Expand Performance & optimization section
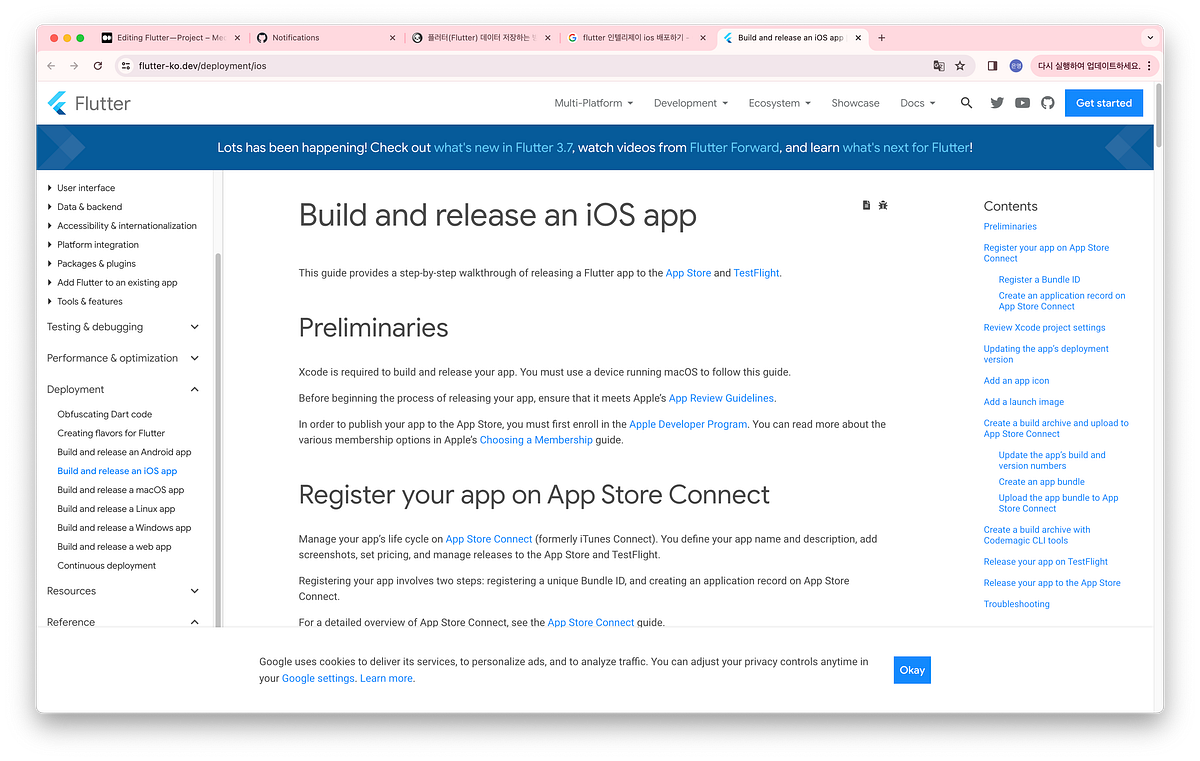The height and width of the screenshot is (761, 1200). point(123,358)
